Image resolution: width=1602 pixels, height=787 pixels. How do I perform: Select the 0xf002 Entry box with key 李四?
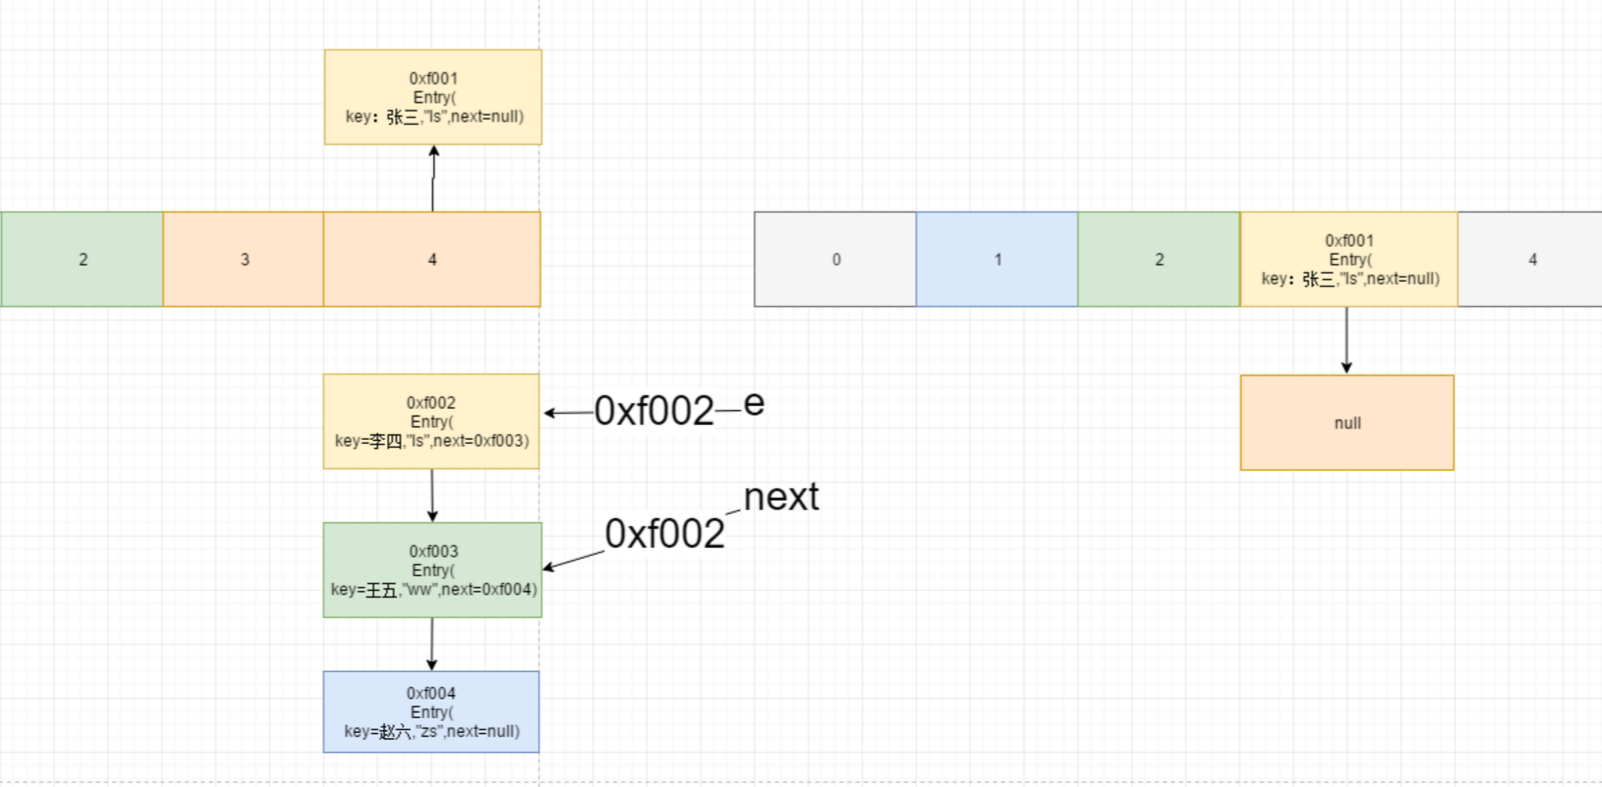click(x=431, y=421)
